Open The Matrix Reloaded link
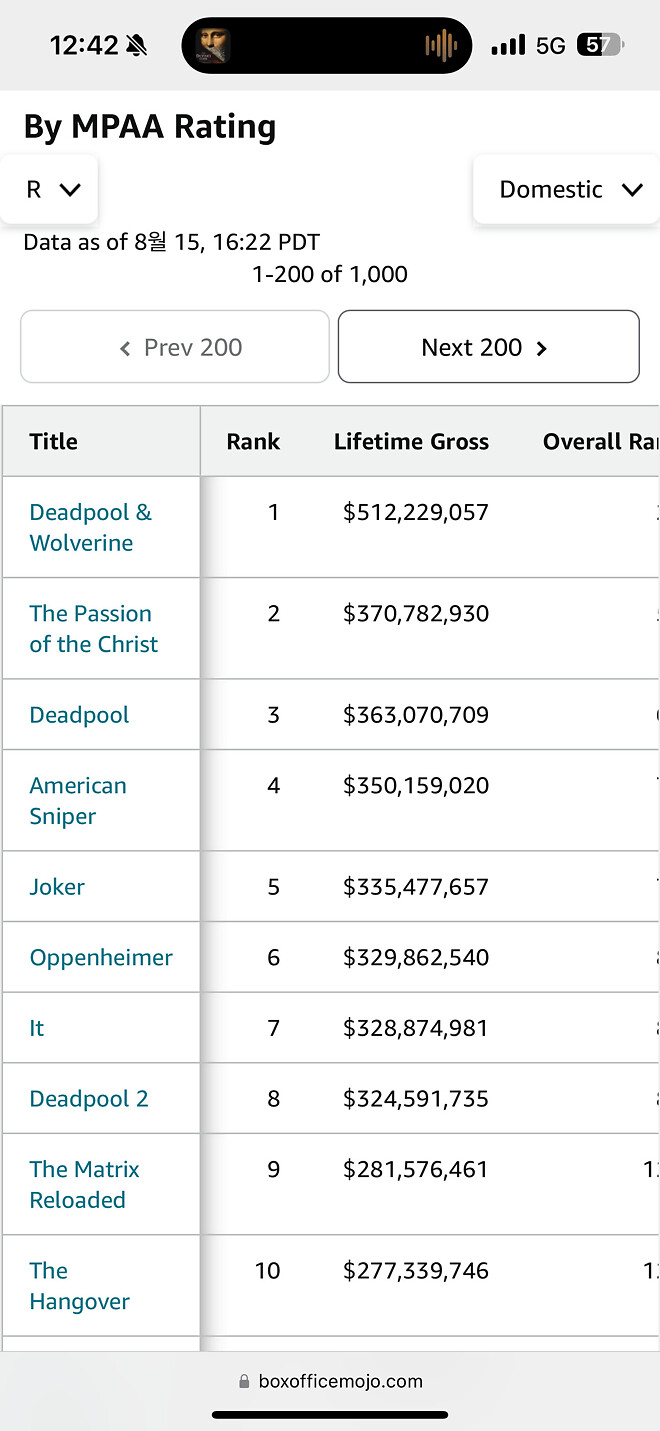This screenshot has width=660, height=1431. (x=84, y=1184)
